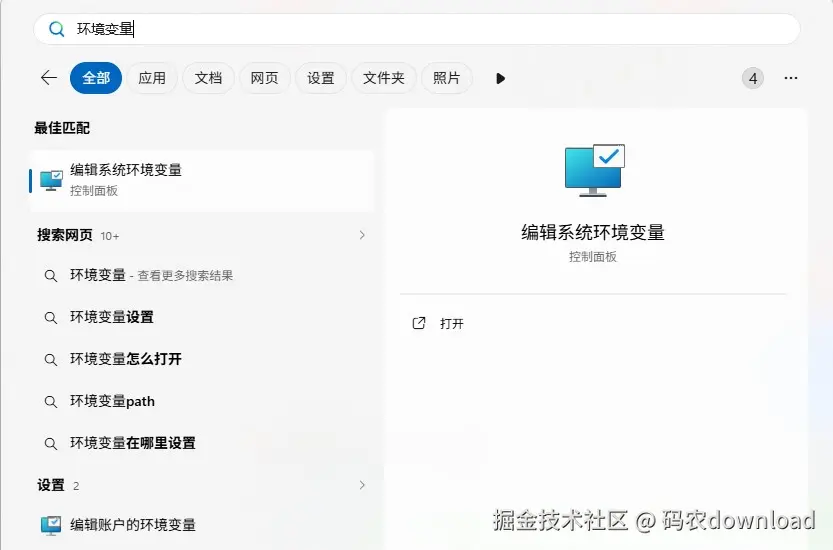Click search icon beside 环境变量在哪里设置
Screen dimensions: 833x550
click(x=50, y=444)
